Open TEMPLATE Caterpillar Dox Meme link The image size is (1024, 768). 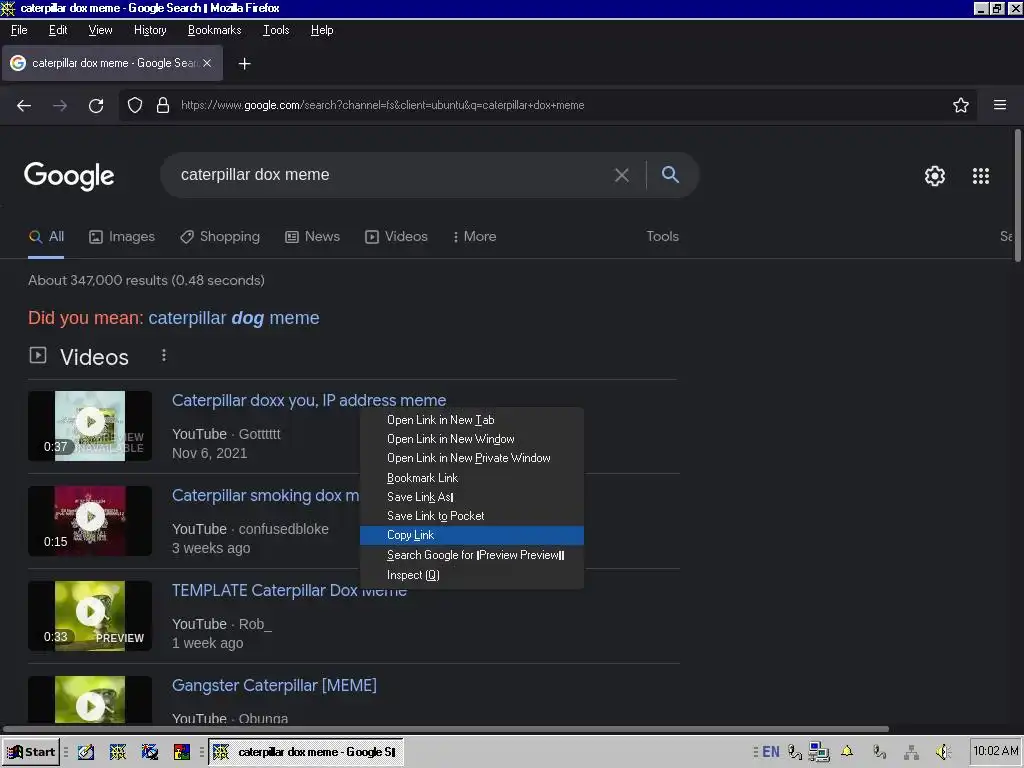(289, 590)
